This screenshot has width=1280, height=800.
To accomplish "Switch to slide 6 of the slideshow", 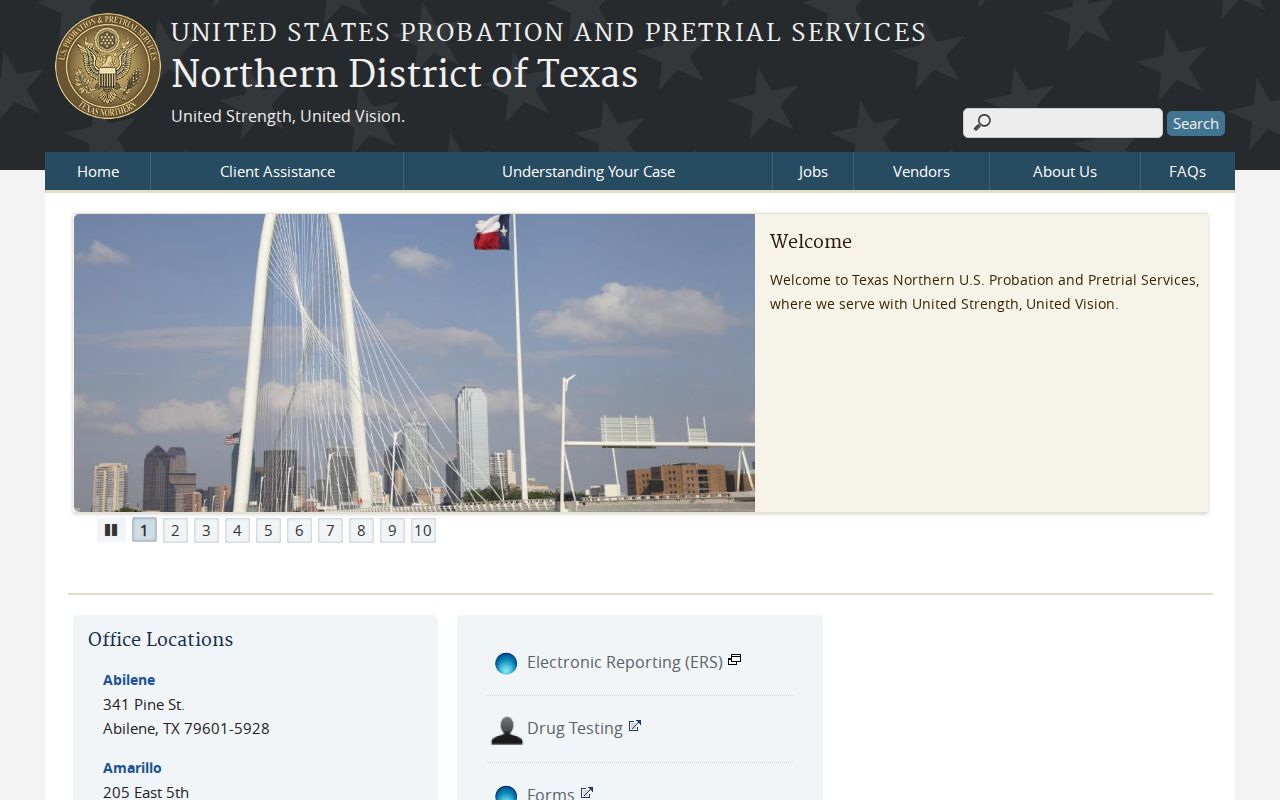I will click(x=299, y=530).
